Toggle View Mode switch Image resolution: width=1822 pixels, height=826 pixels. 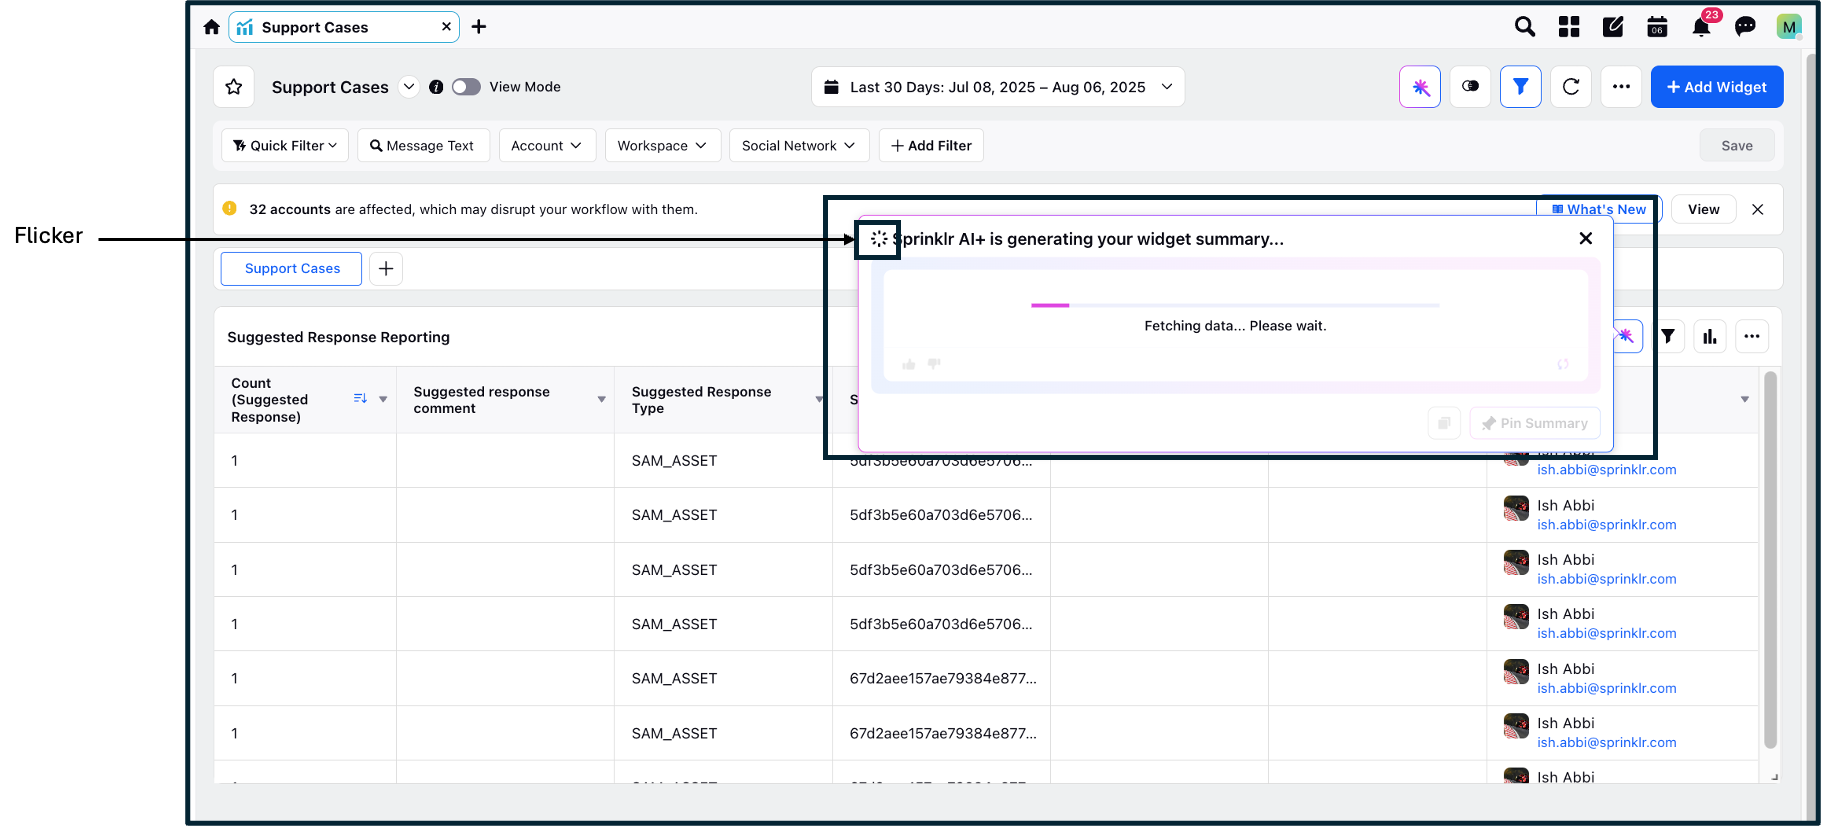click(466, 87)
